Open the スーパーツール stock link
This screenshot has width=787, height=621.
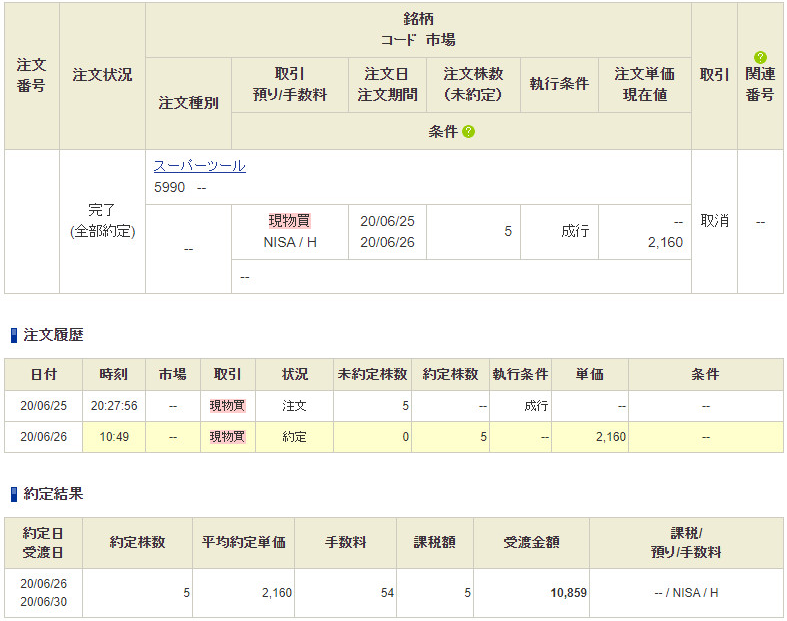coord(199,166)
